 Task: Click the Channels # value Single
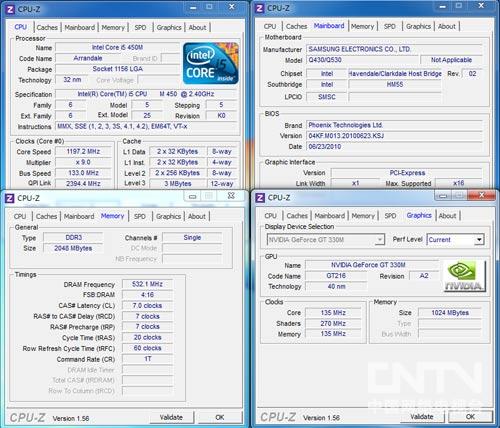click(x=192, y=238)
